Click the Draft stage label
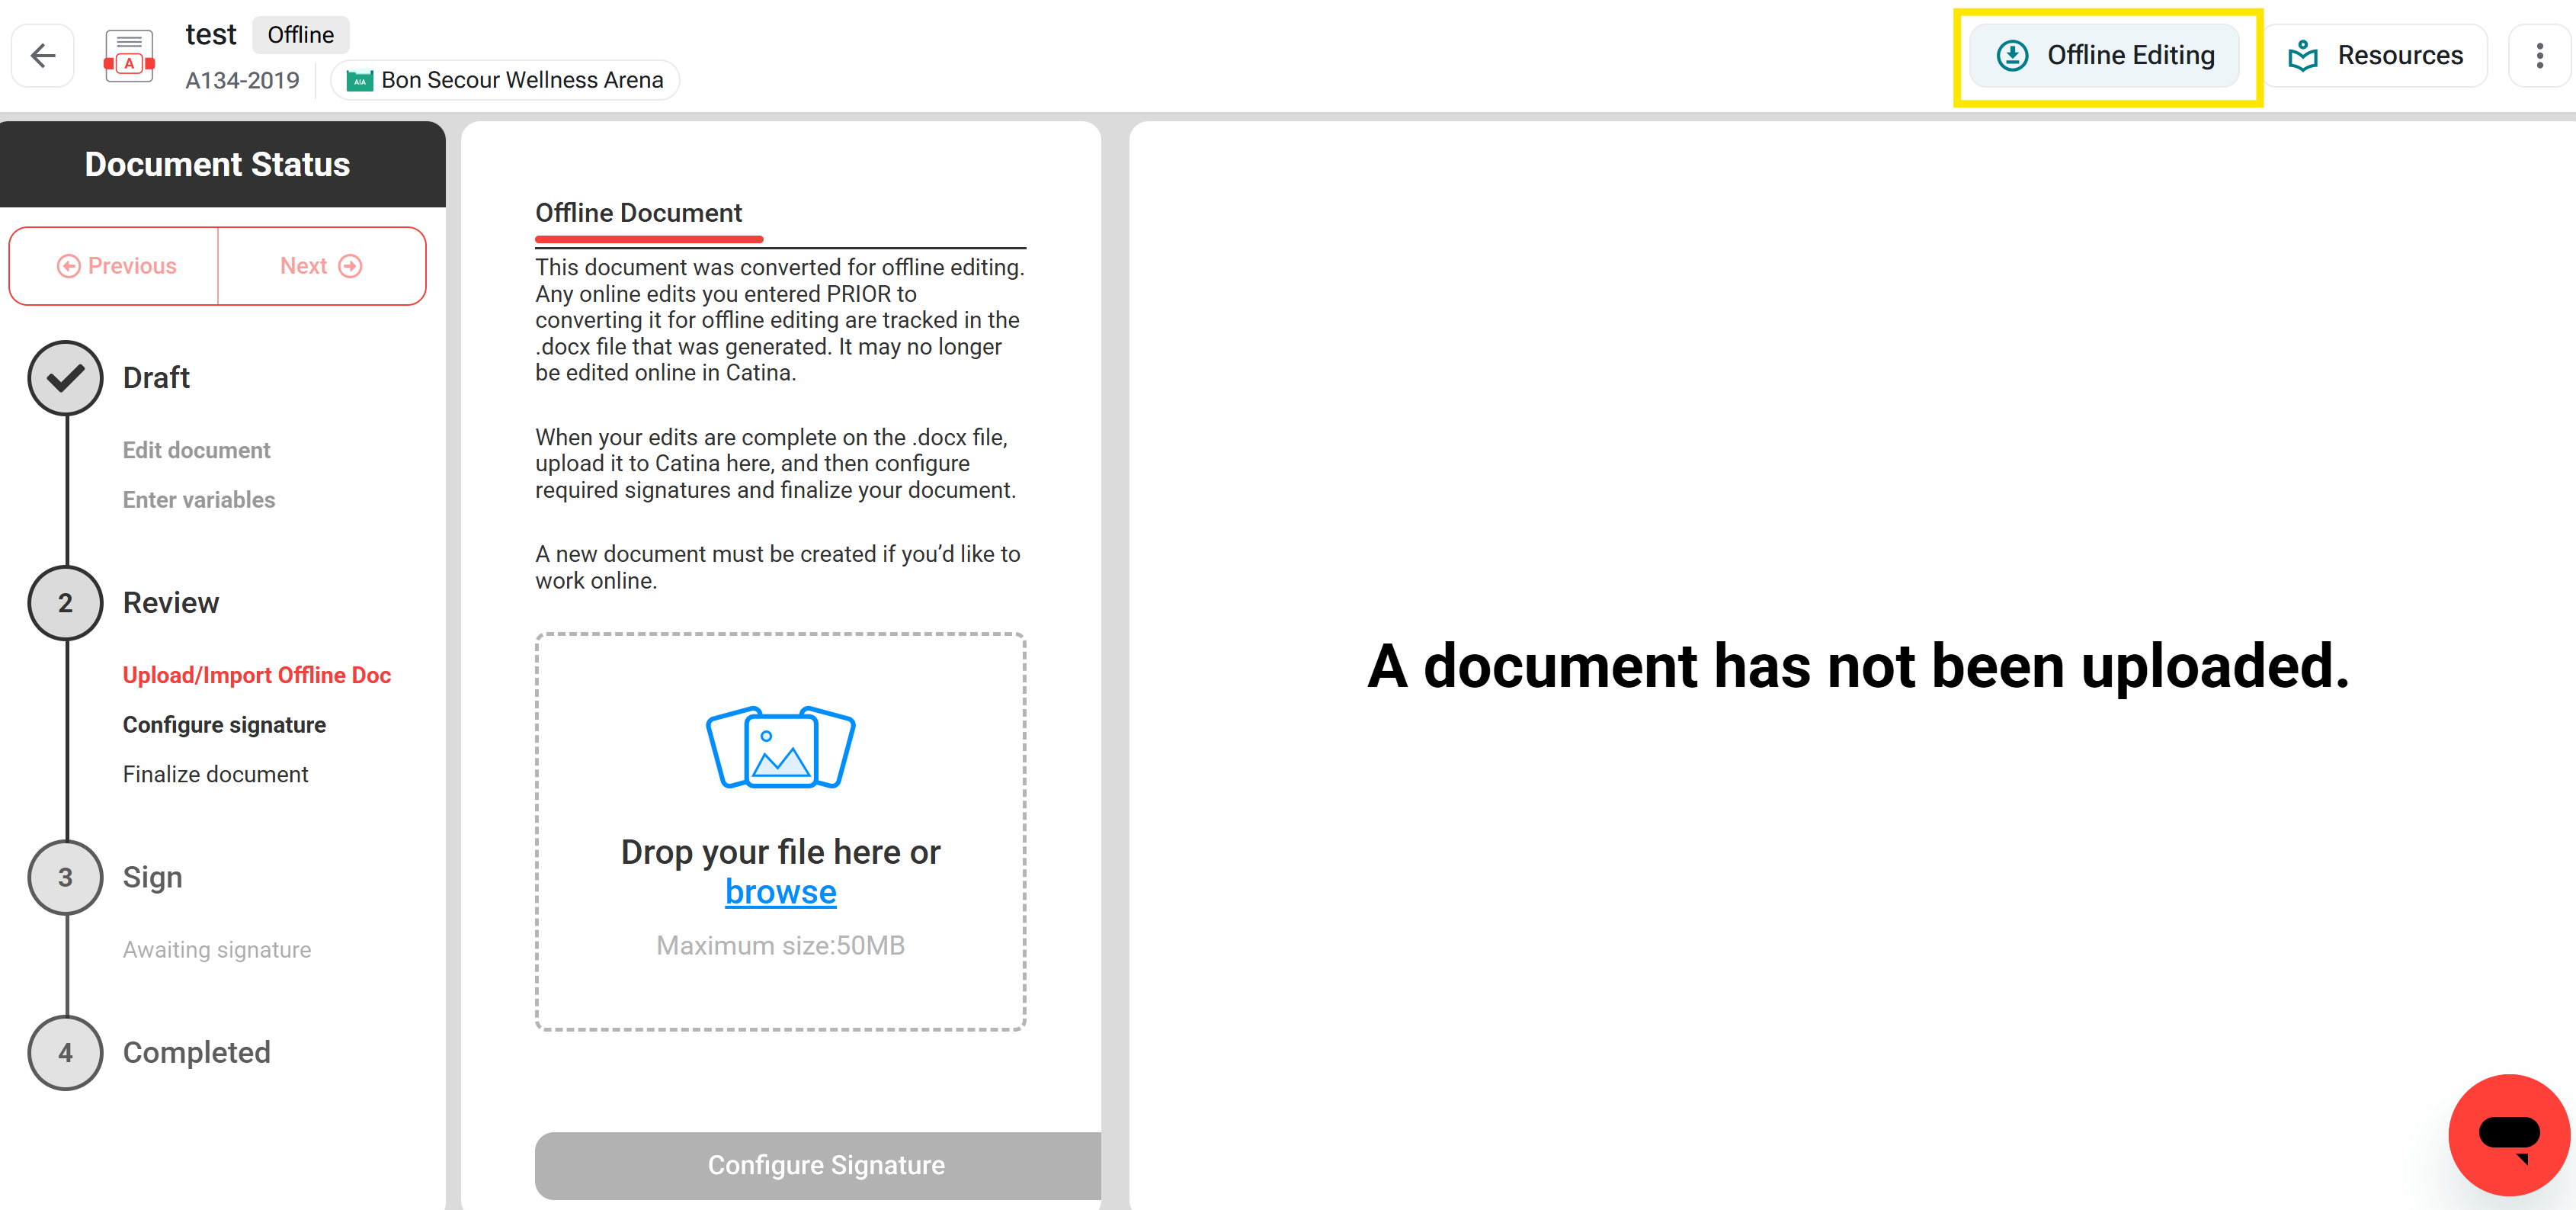 coord(156,378)
